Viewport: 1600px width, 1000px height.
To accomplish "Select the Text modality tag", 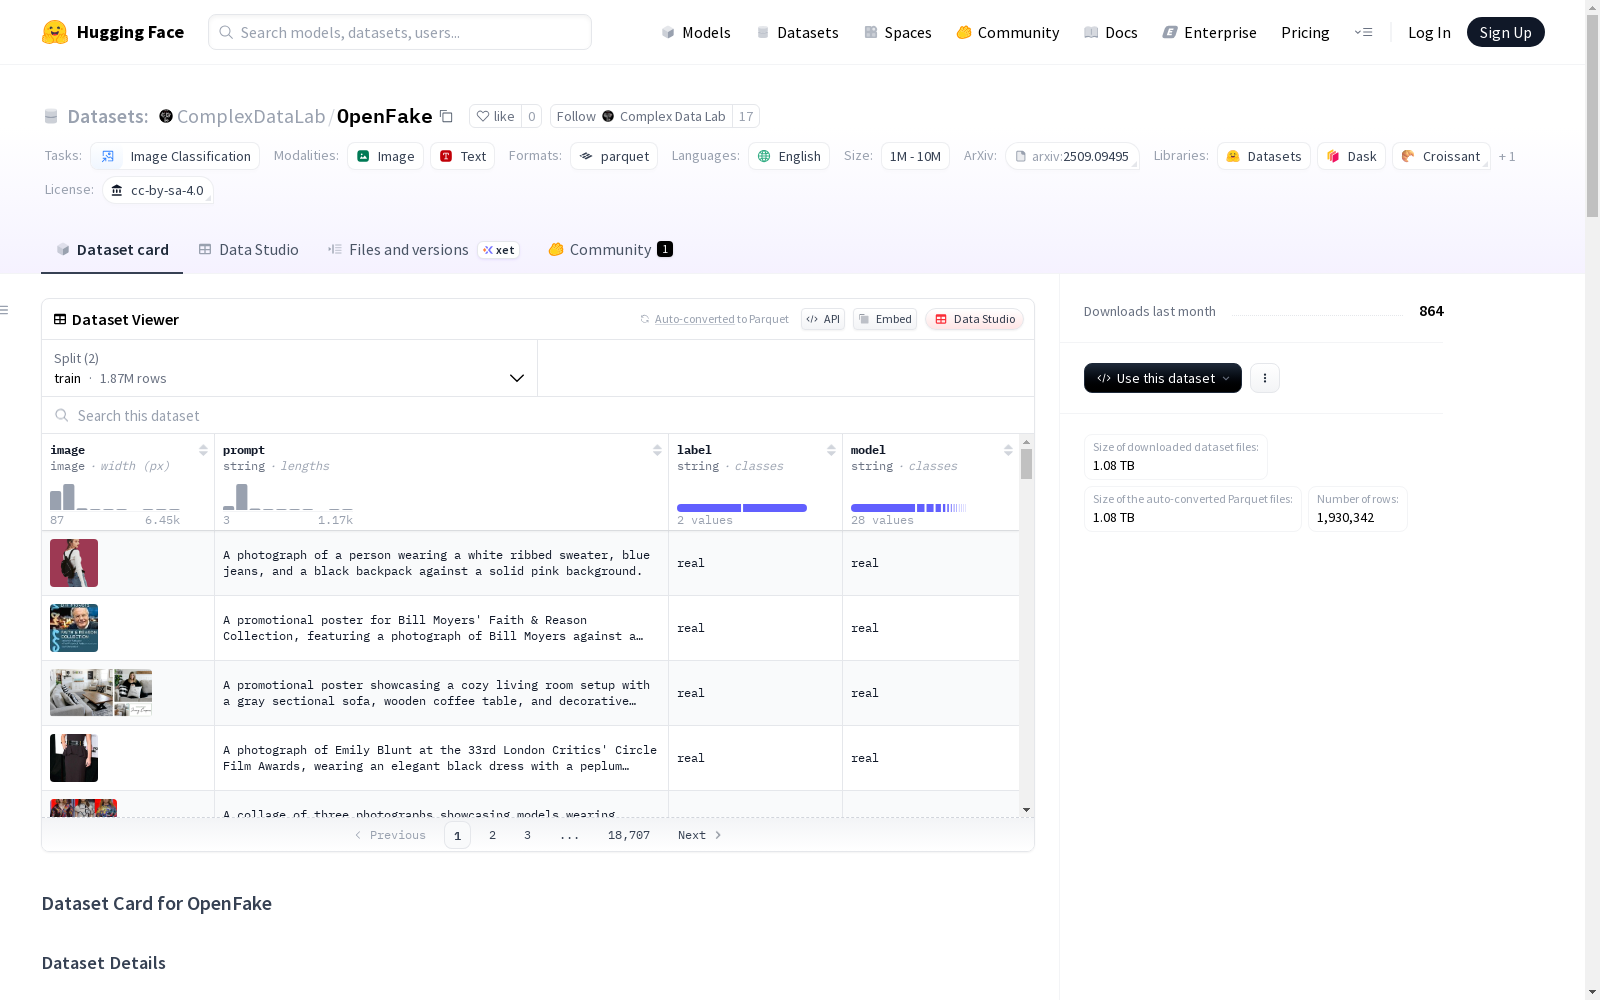I will pyautogui.click(x=463, y=156).
